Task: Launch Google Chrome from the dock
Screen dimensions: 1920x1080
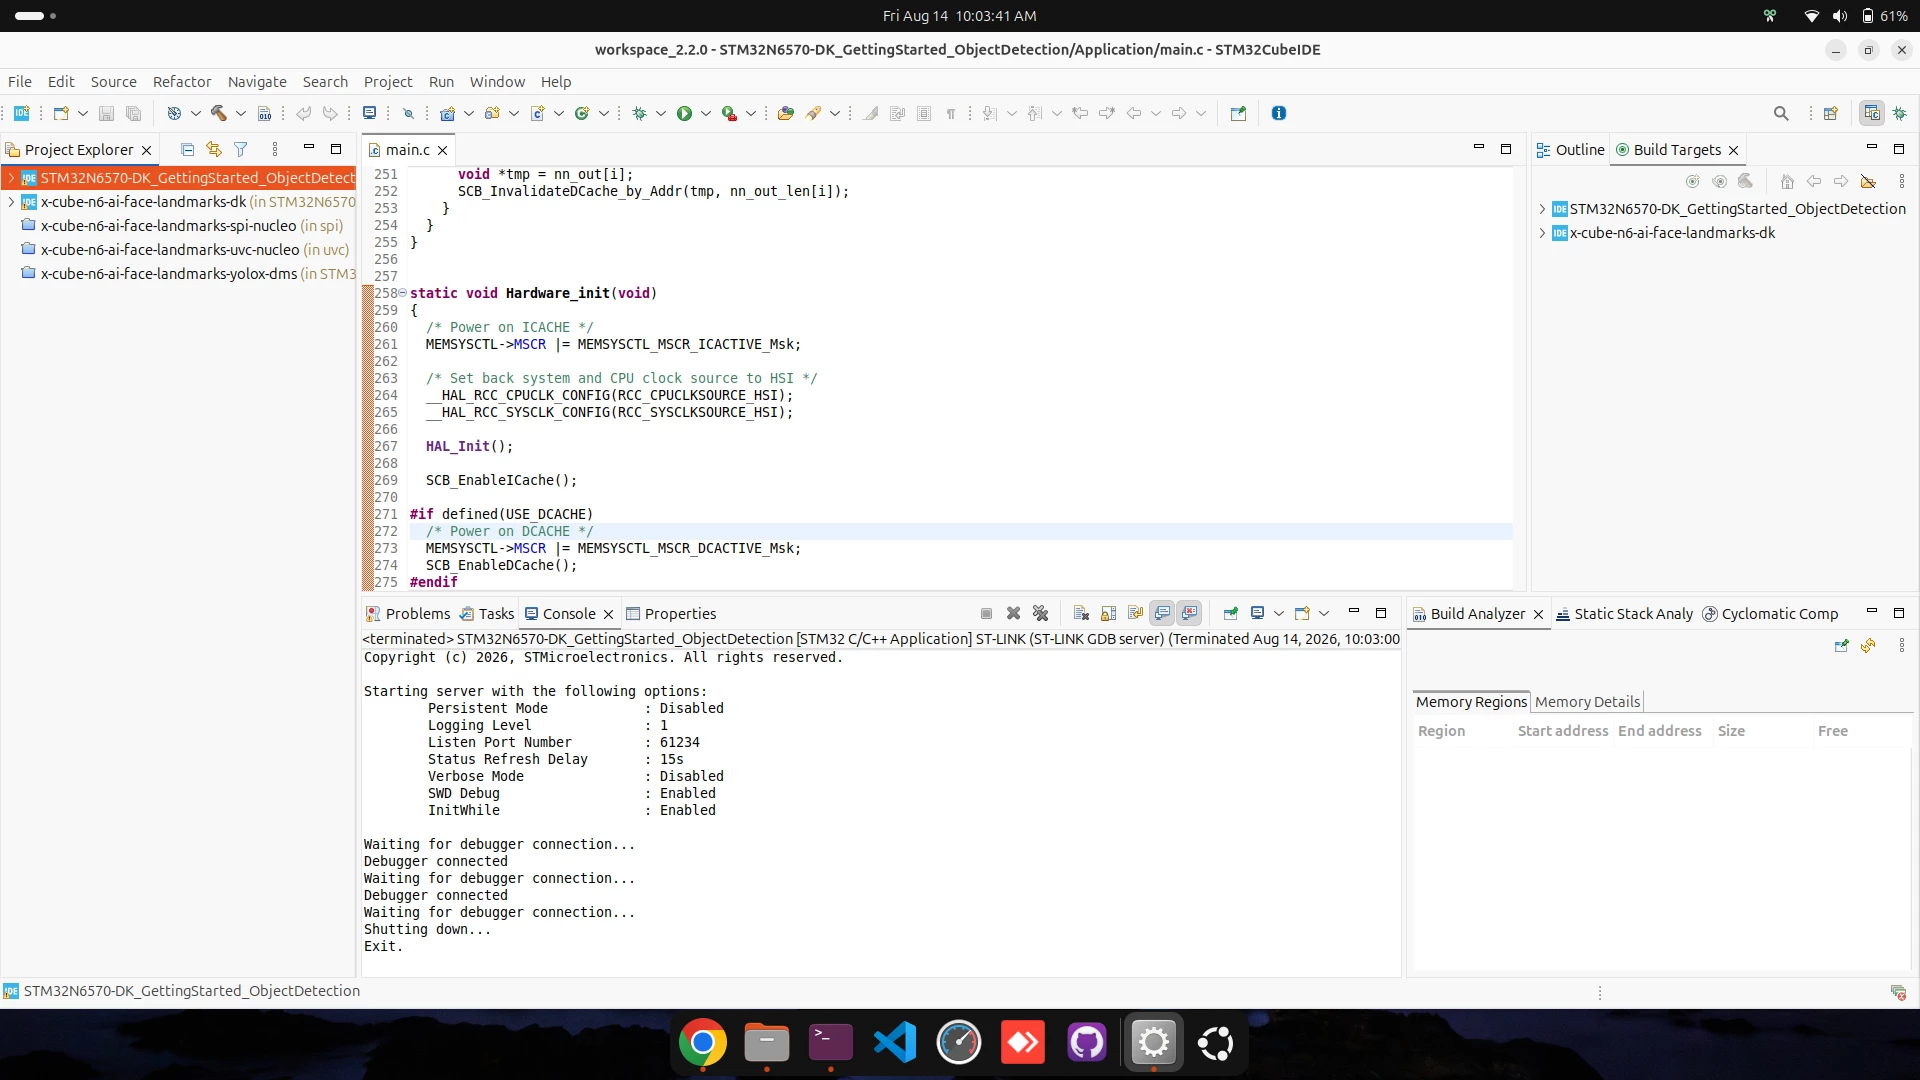Action: coord(703,1043)
